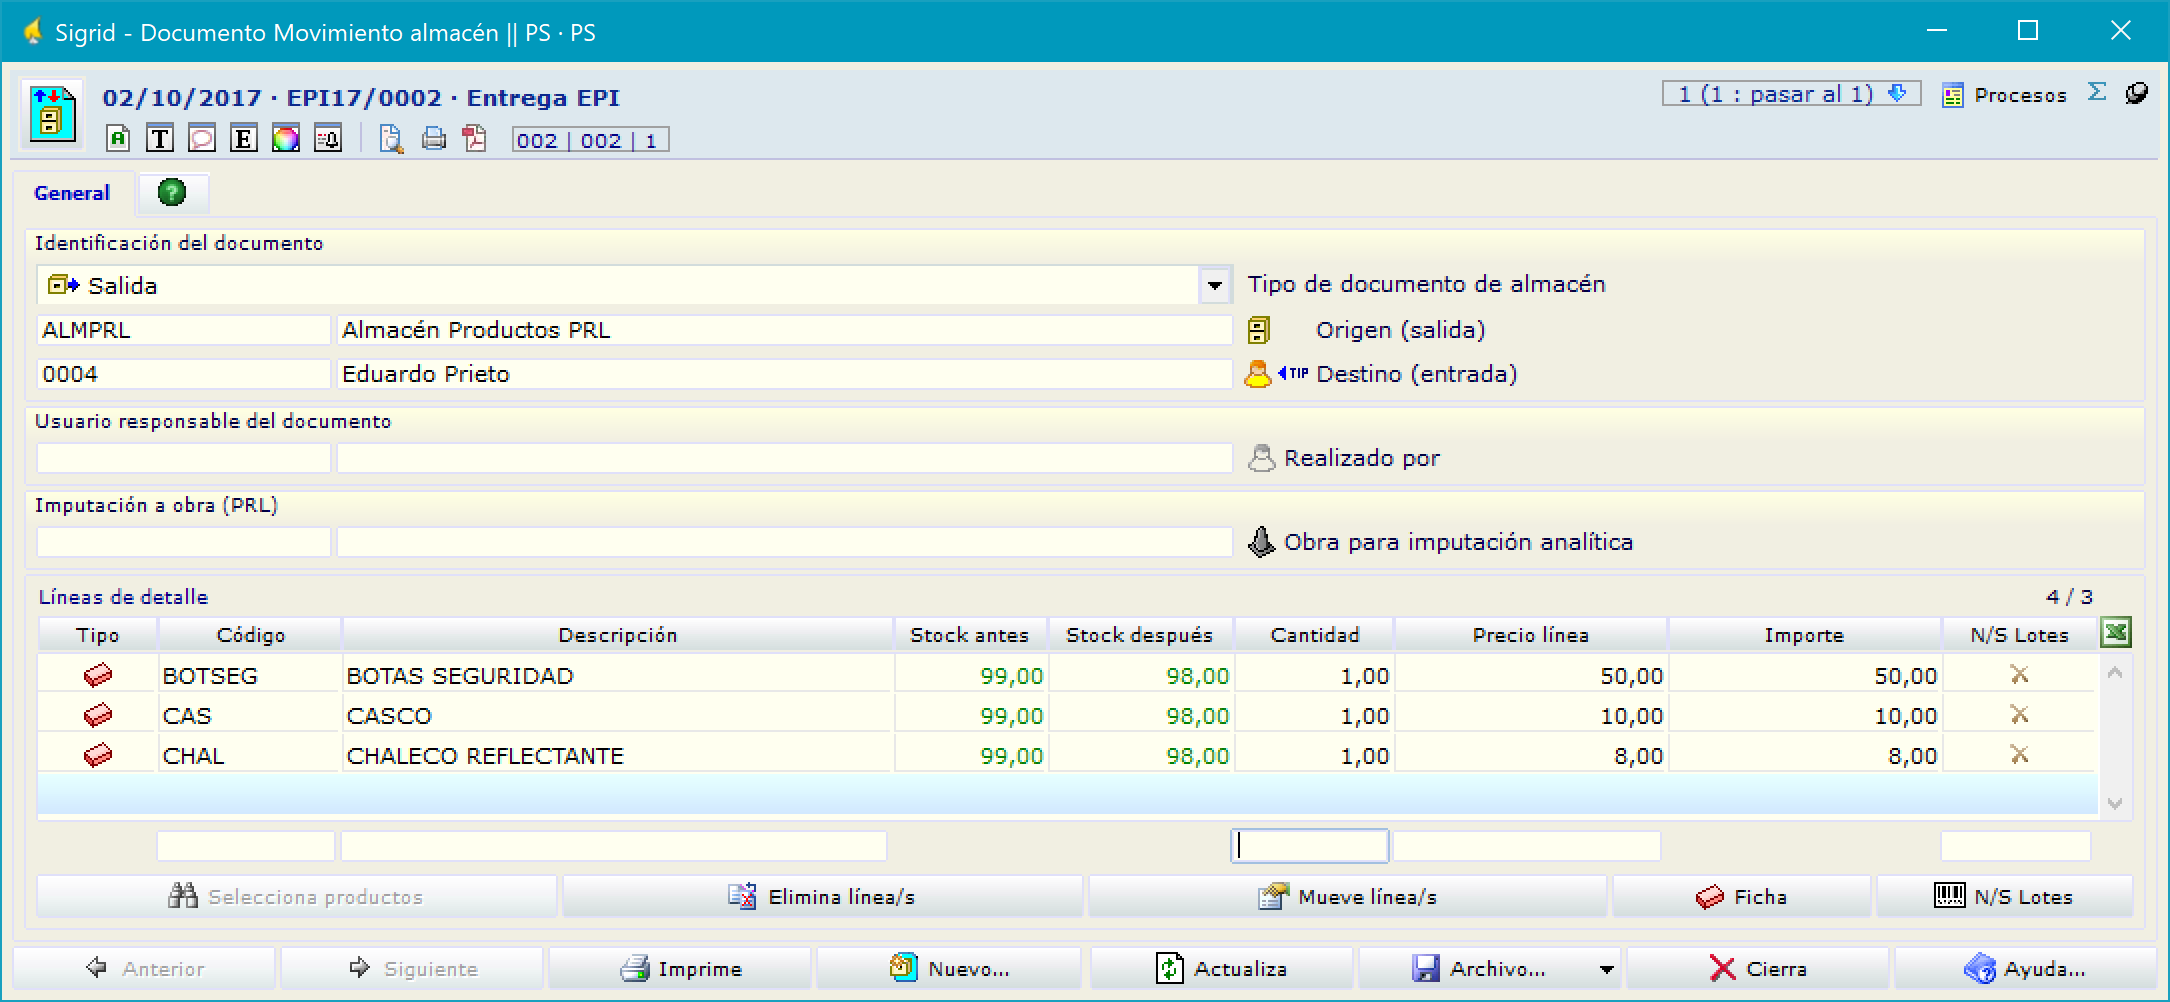Image resolution: width=2170 pixels, height=1002 pixels.
Task: Click the E icon in the document toolbar
Action: point(243,138)
